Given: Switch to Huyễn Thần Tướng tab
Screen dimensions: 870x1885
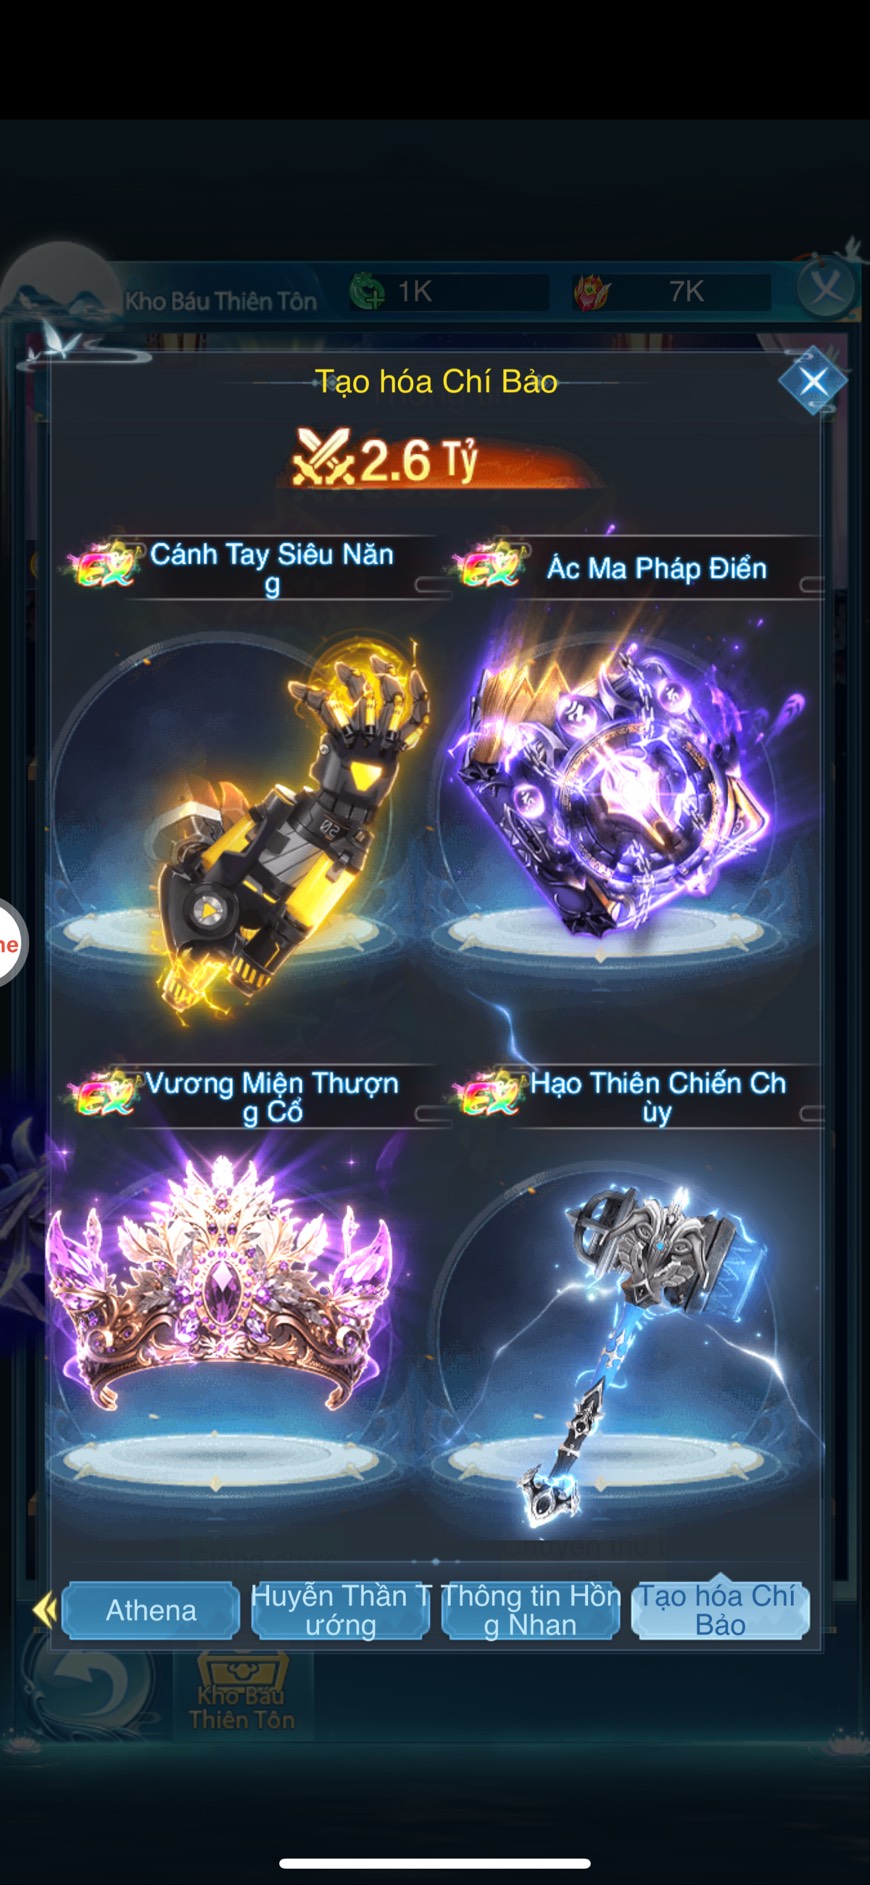Looking at the screenshot, I should point(341,1610).
